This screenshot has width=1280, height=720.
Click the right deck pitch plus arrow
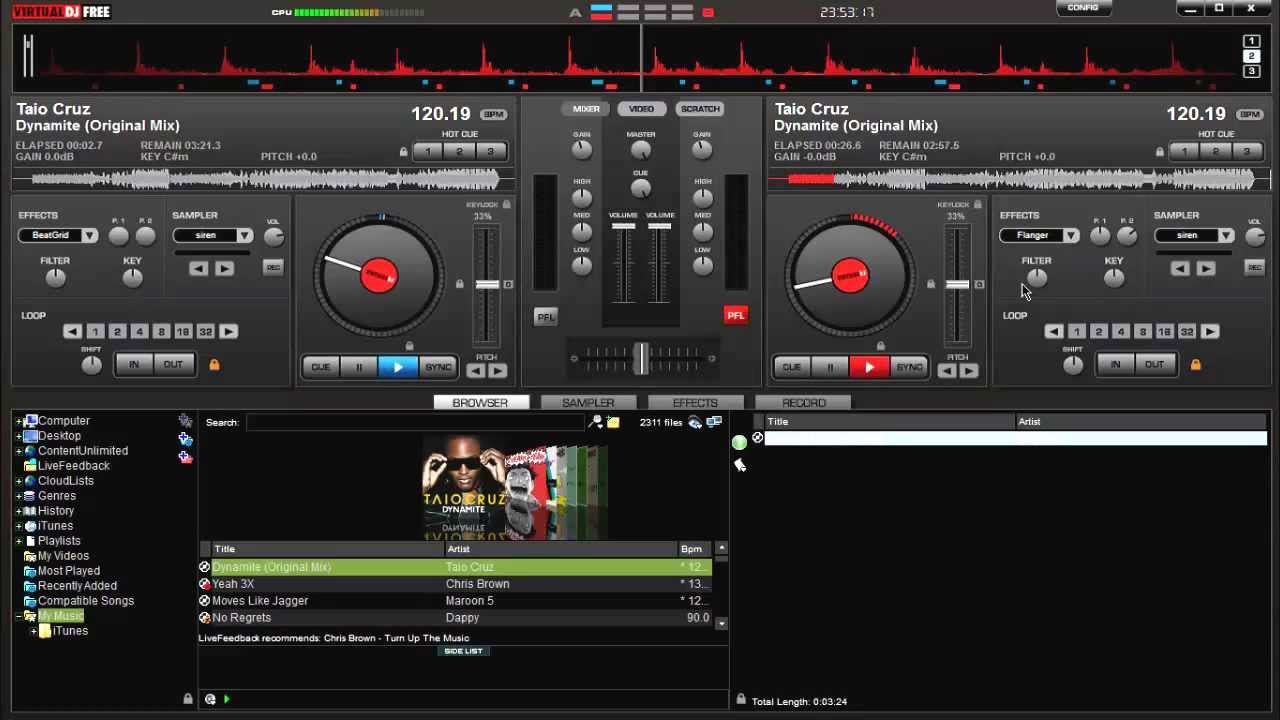pyautogui.click(x=969, y=371)
